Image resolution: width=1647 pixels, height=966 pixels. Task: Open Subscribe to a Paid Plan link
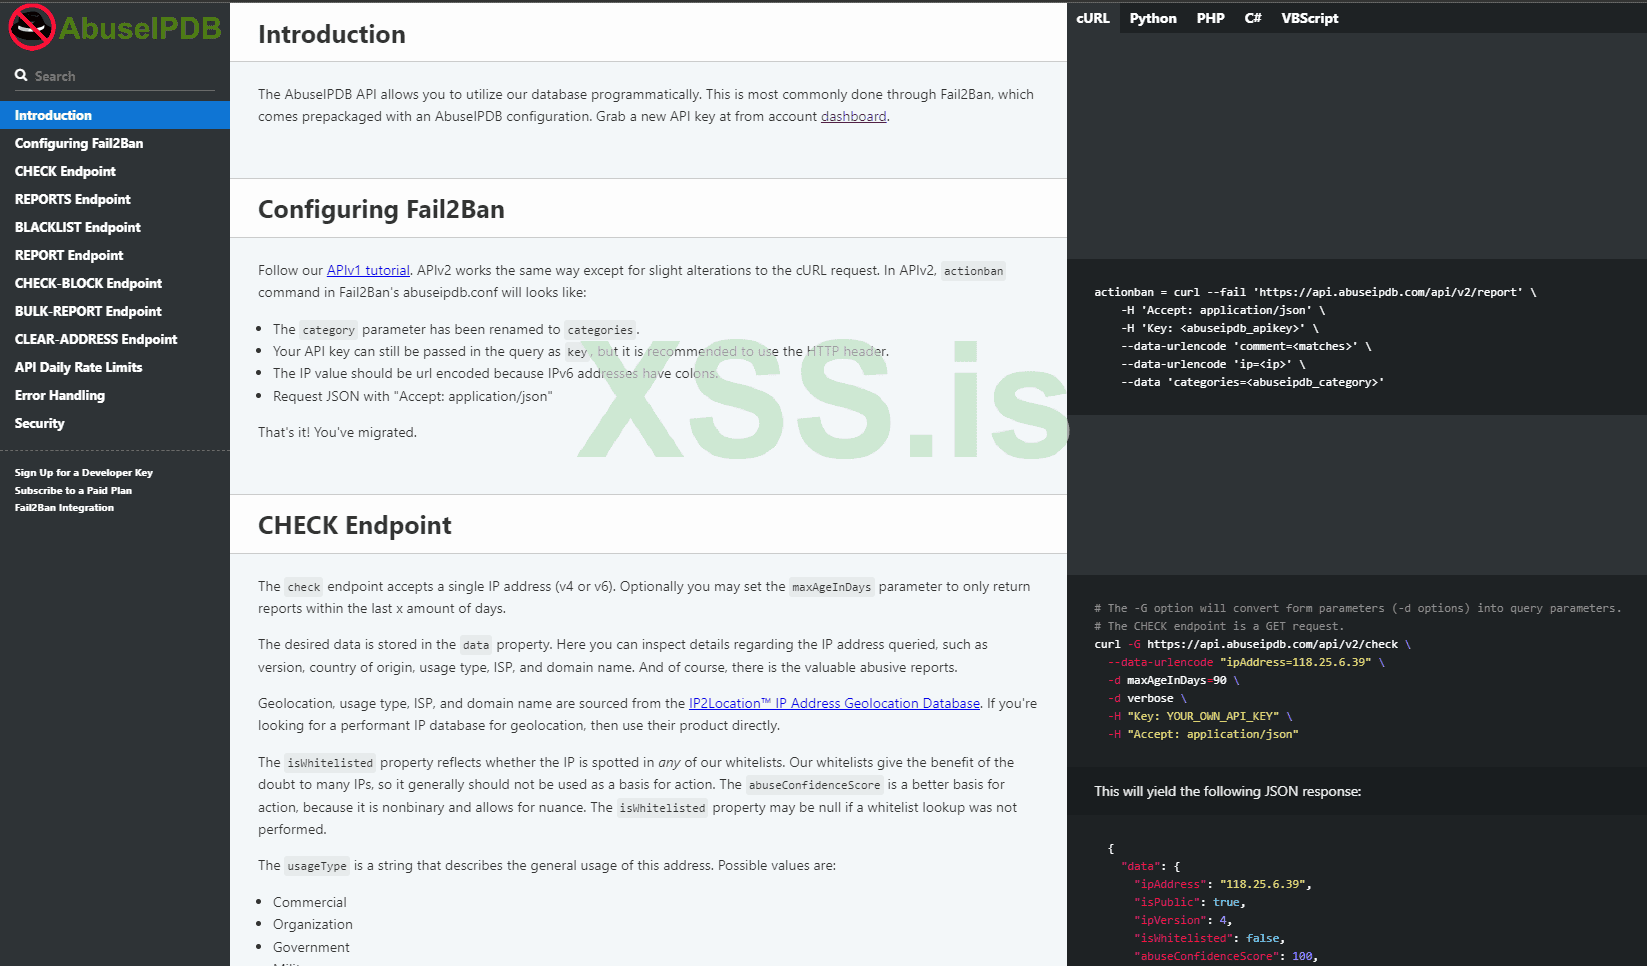[73, 491]
